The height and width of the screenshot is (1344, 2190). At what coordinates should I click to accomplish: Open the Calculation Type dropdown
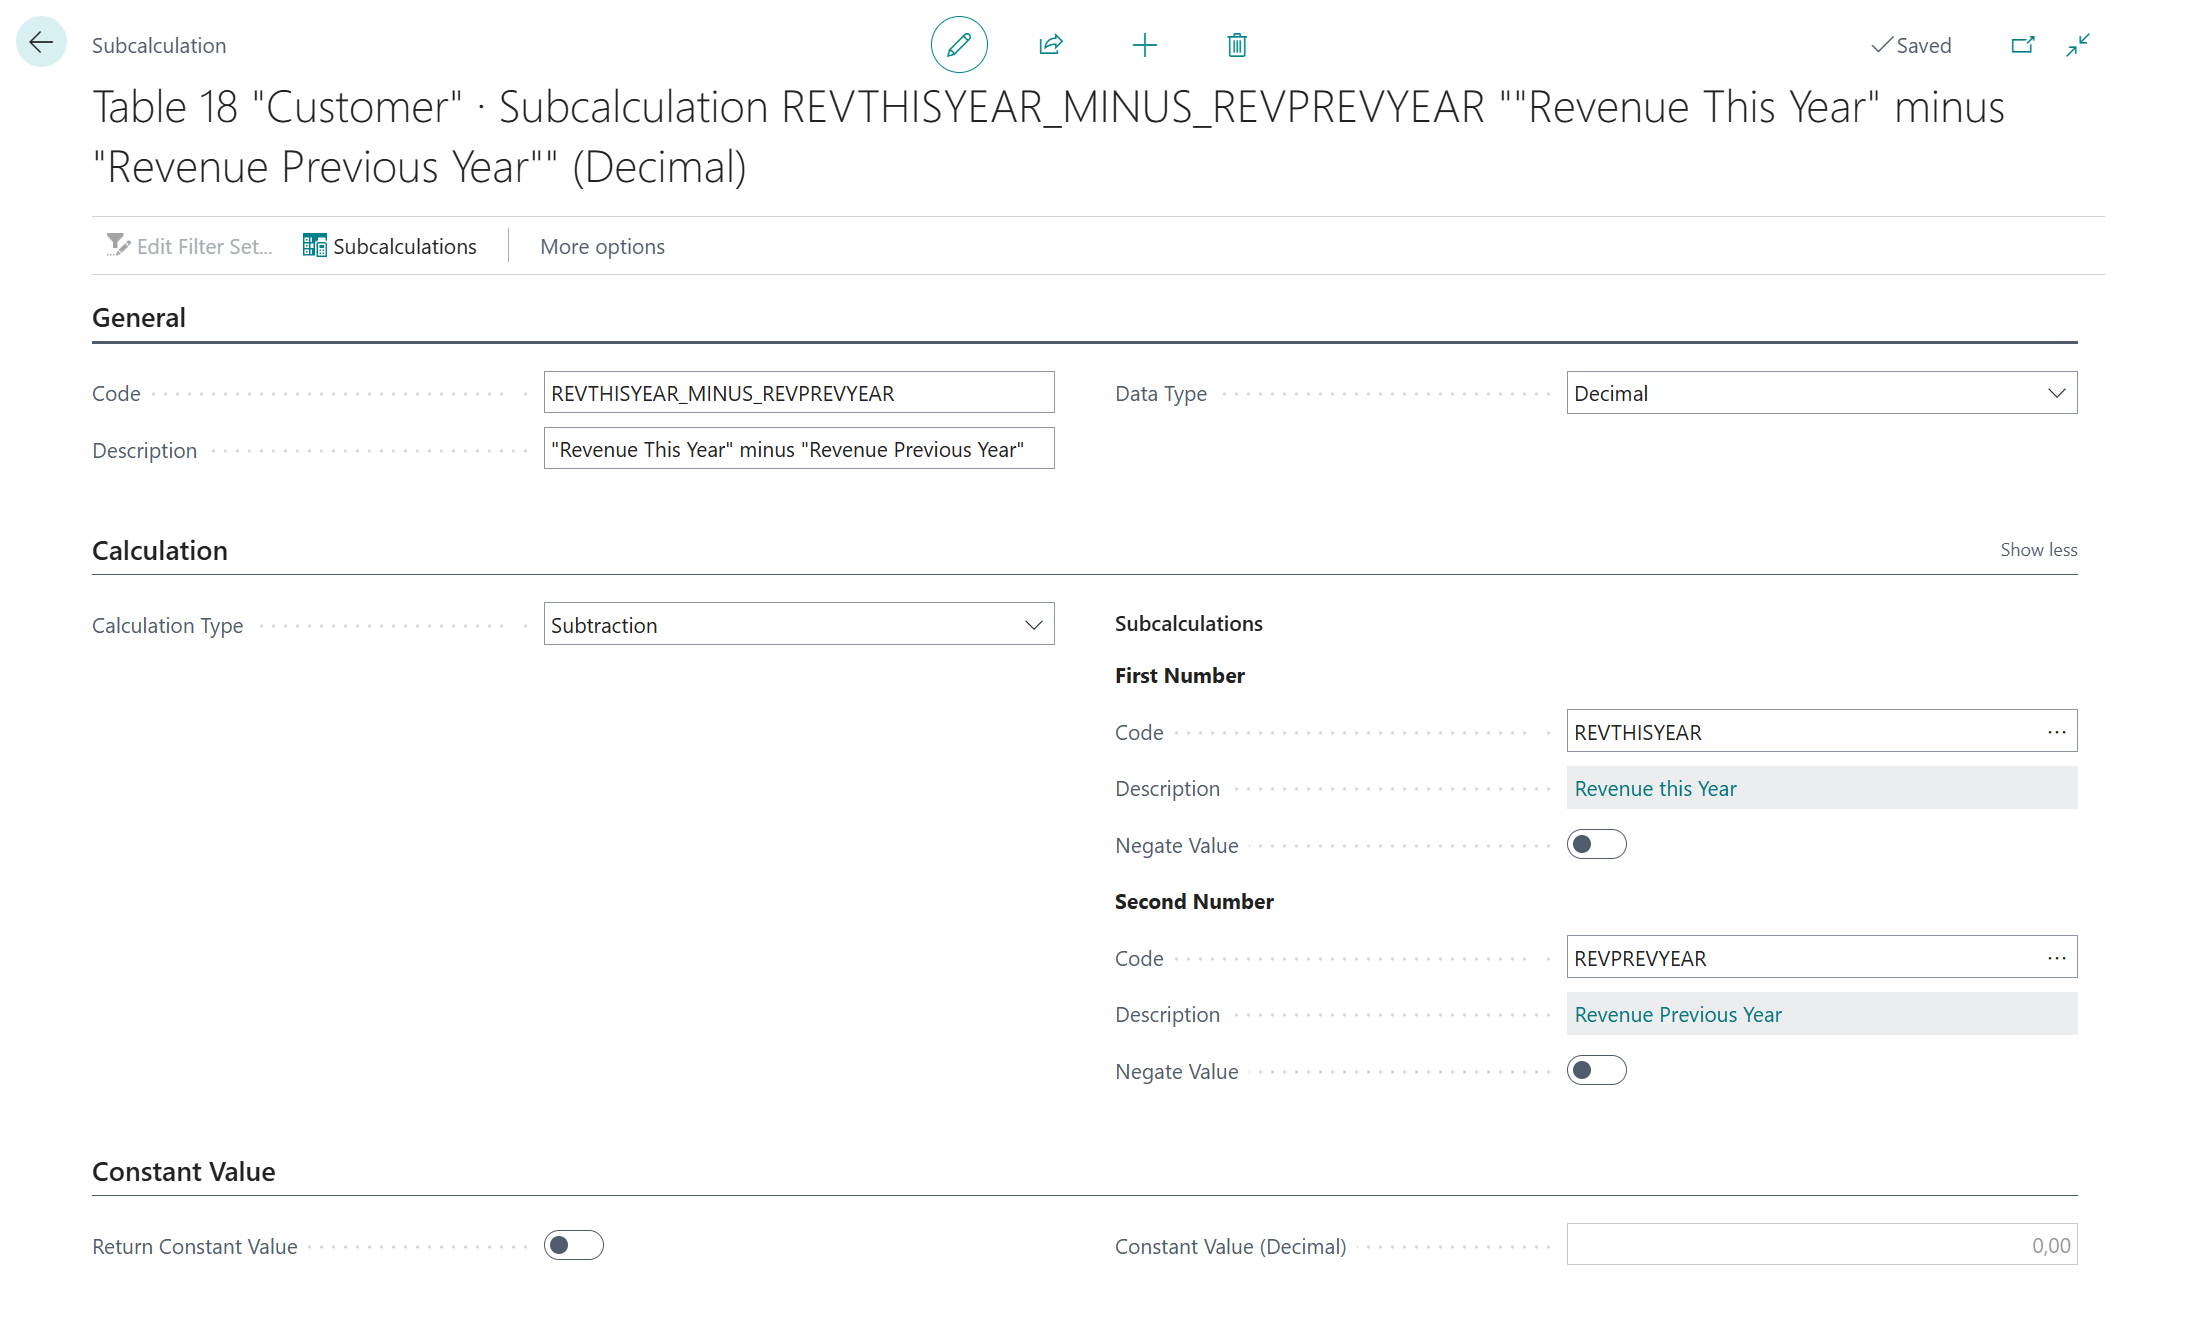(x=798, y=625)
